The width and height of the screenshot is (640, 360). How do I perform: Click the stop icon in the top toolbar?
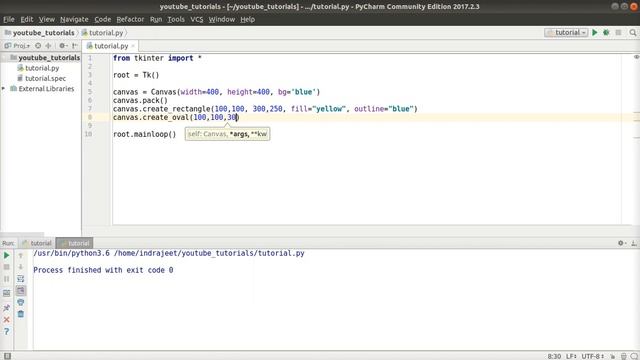click(x=618, y=32)
